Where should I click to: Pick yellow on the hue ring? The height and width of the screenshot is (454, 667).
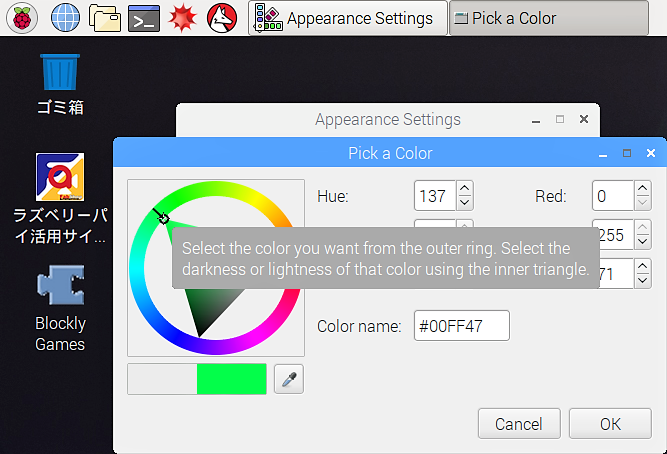coord(254,199)
